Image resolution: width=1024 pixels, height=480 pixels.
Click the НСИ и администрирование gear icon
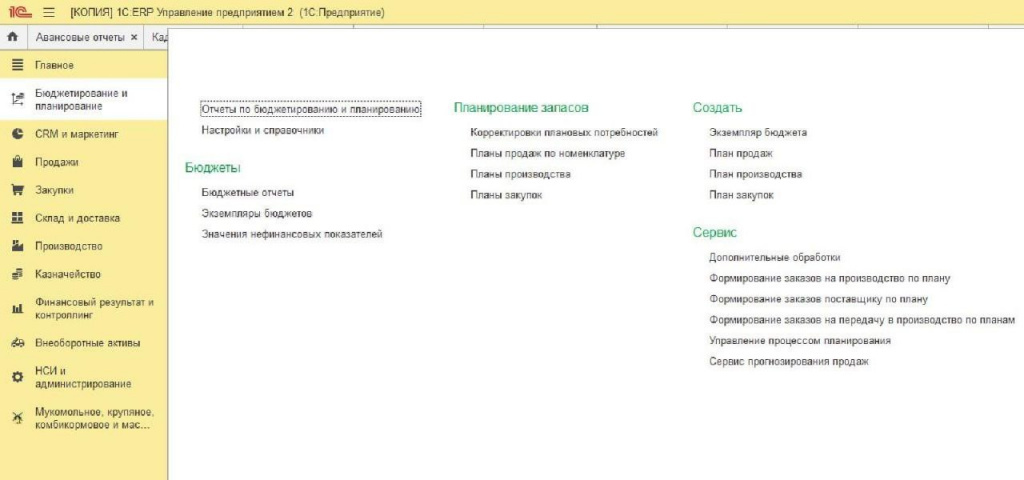pos(18,377)
